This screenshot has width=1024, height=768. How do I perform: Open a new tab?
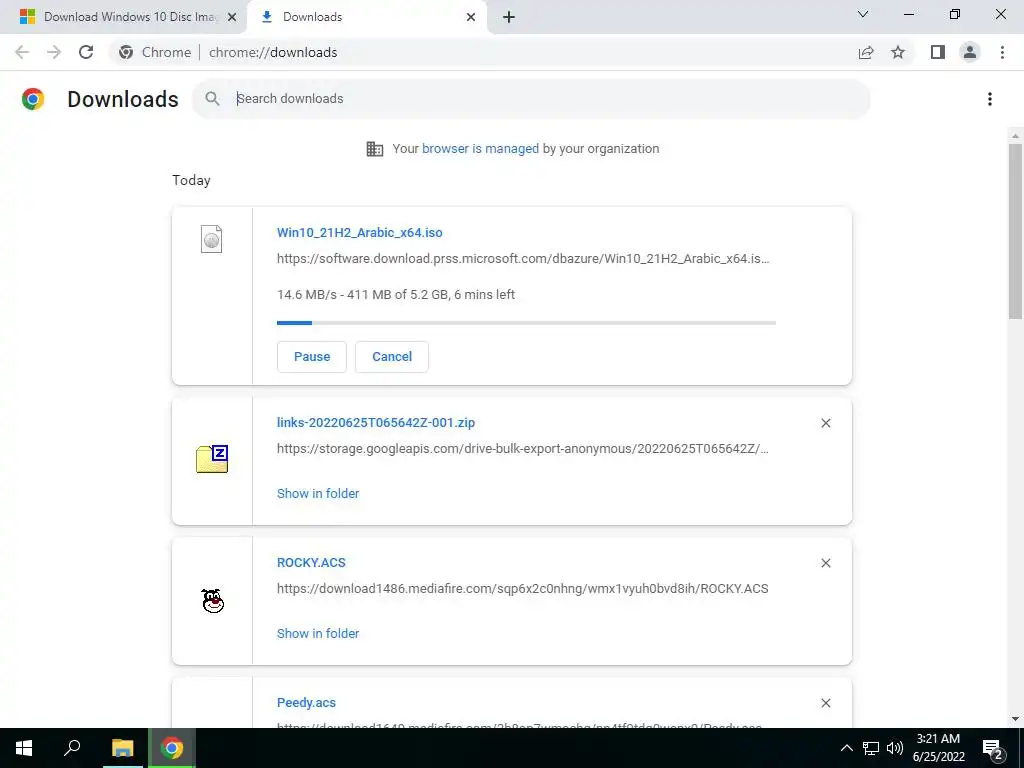pyautogui.click(x=509, y=17)
